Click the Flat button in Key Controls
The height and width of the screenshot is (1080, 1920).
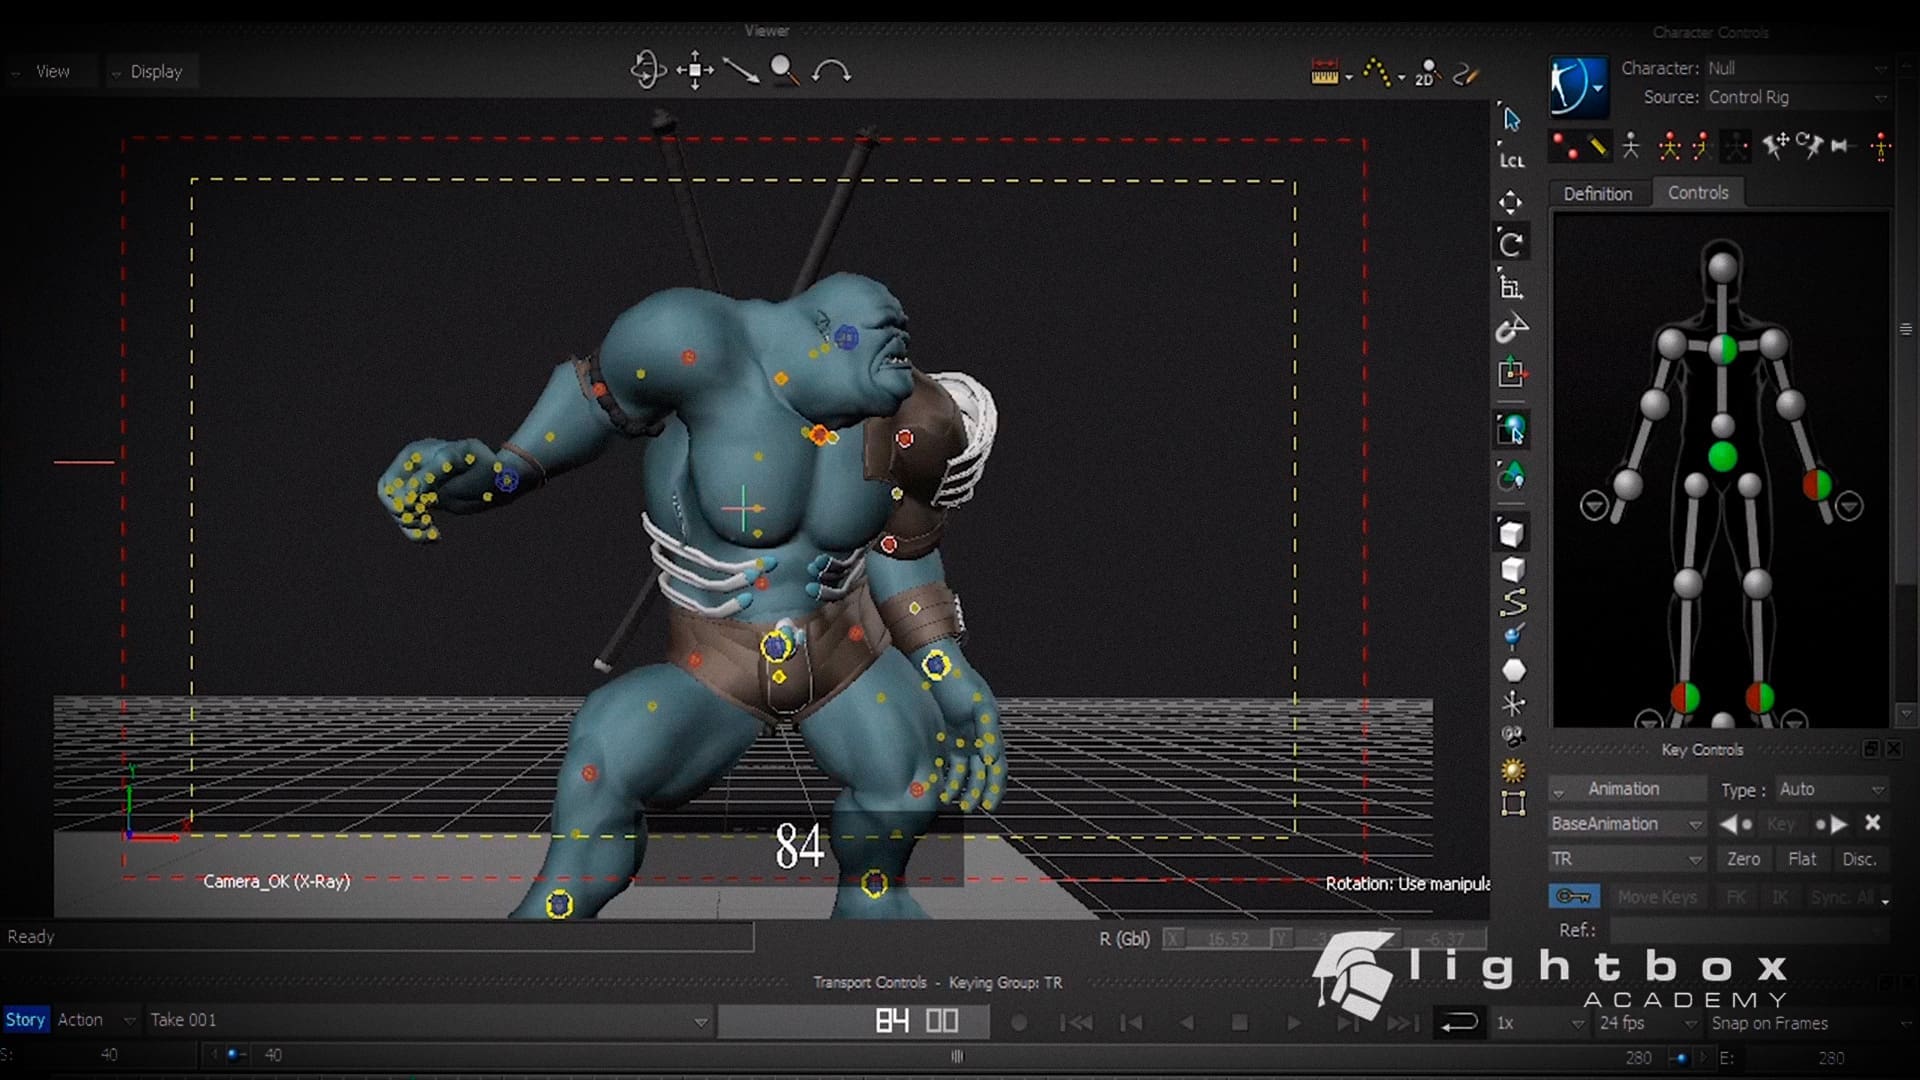click(x=1803, y=859)
